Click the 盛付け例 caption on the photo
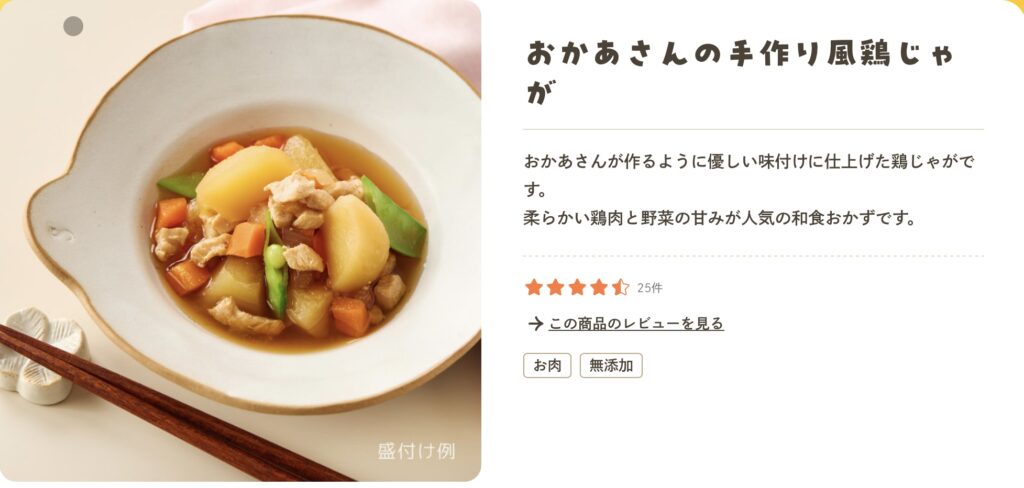Viewport: 1024px width, 488px height. coord(416,451)
